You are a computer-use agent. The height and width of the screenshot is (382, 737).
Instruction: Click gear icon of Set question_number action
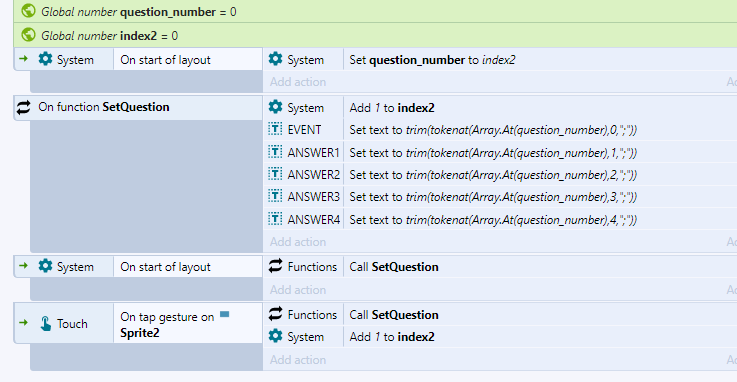(275, 59)
